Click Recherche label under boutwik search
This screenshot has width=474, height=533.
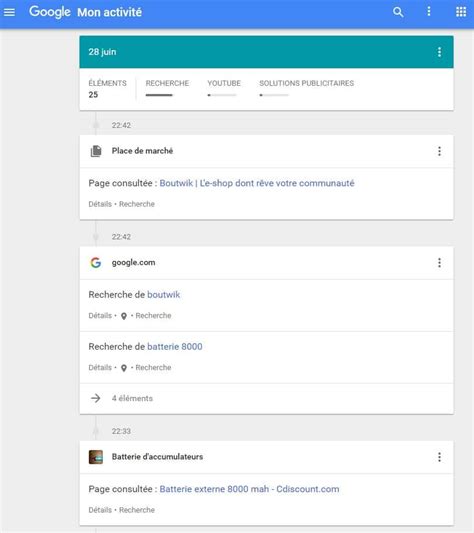(153, 315)
